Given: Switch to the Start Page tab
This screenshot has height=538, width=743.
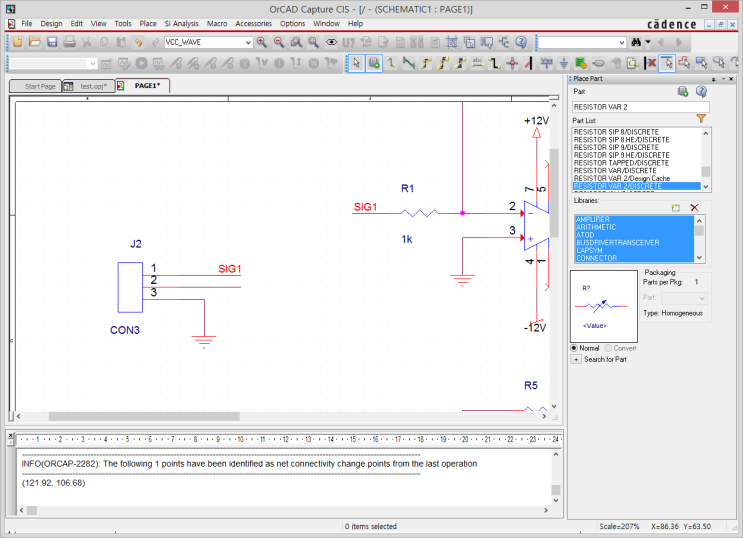Looking at the screenshot, I should click(36, 86).
